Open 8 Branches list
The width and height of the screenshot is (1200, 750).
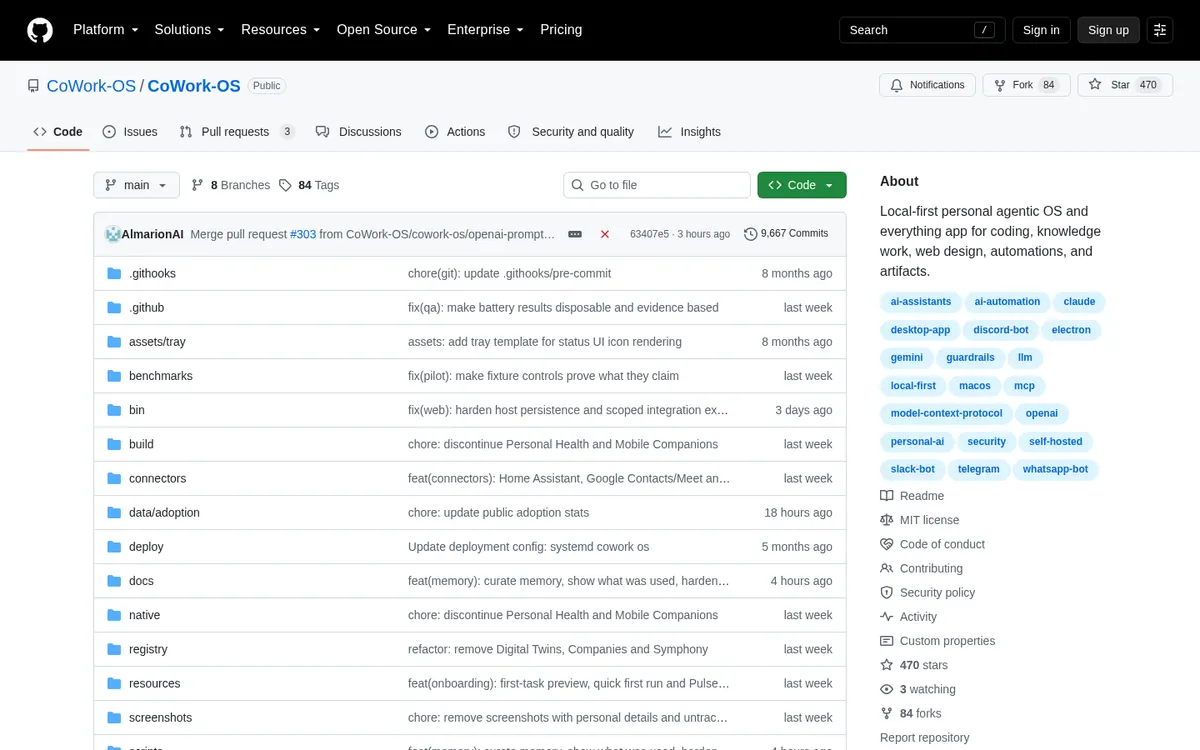pos(231,185)
